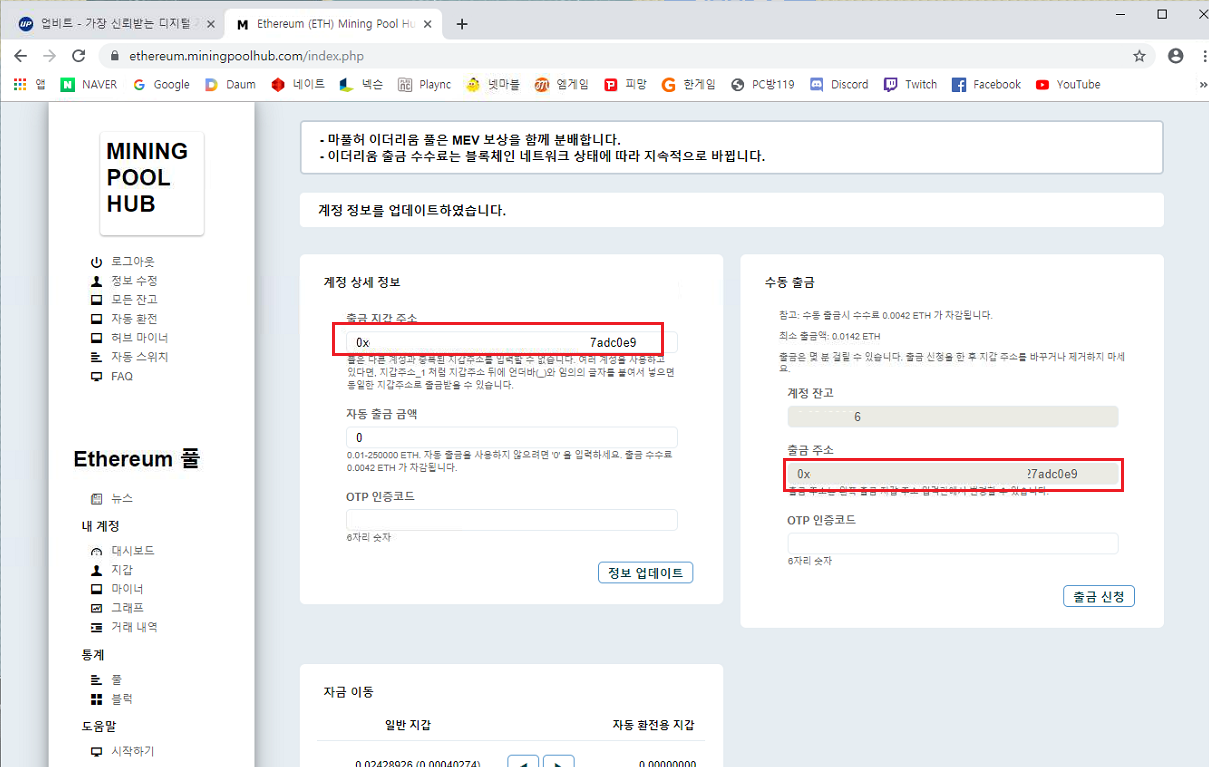This screenshot has height=767, width=1209.
Task: Click the 정보 업데이트 button
Action: pyautogui.click(x=645, y=573)
